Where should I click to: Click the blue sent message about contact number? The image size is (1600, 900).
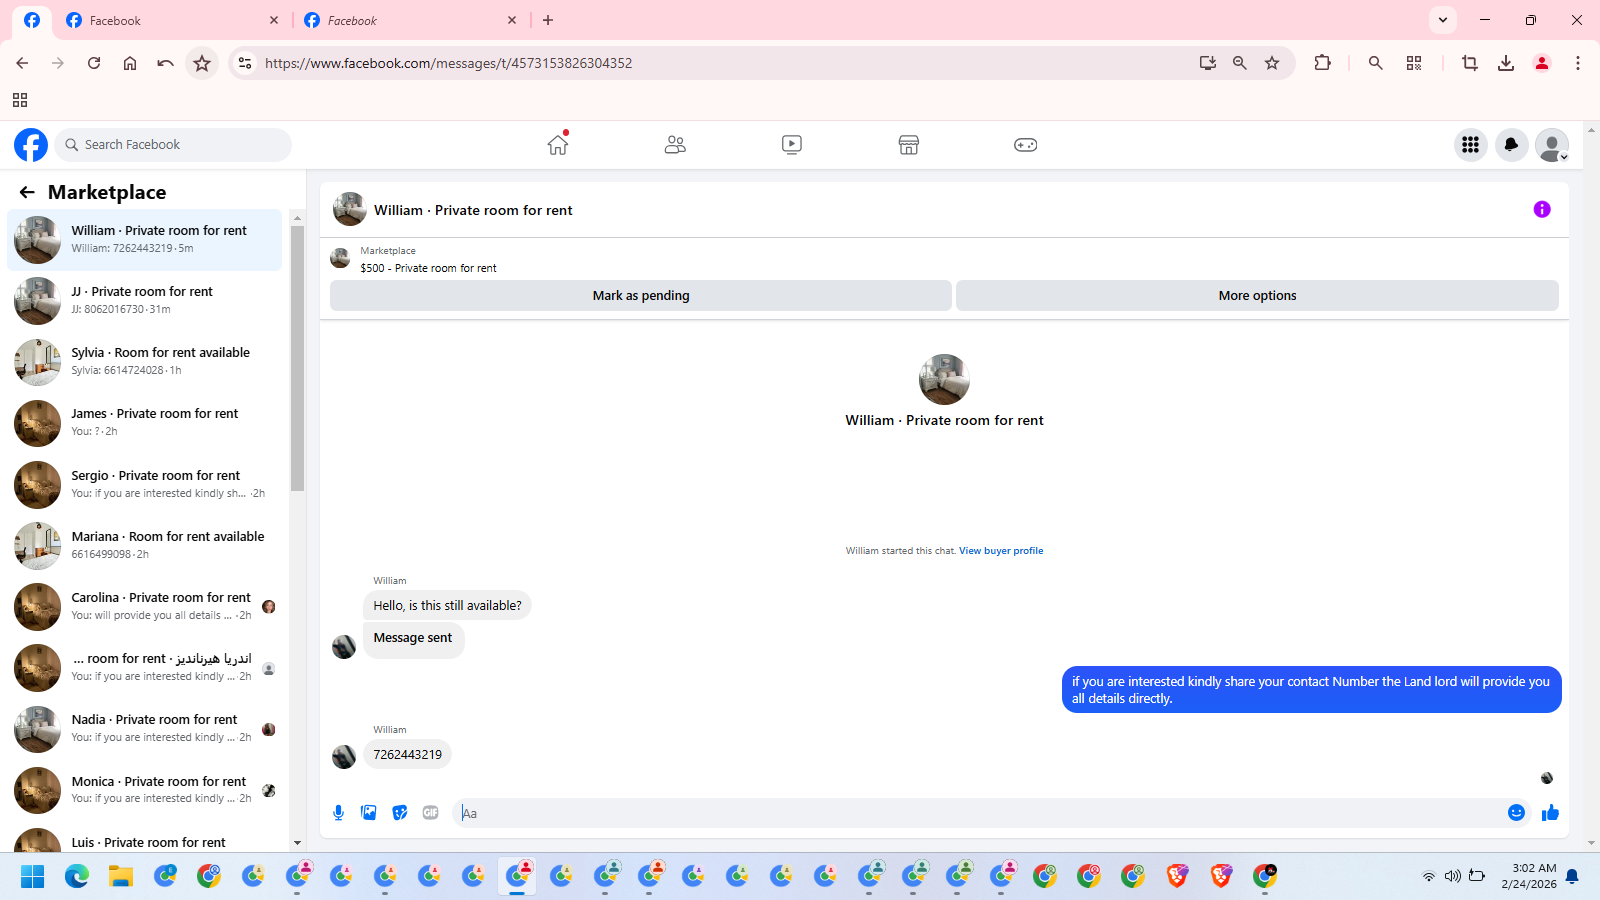(1311, 690)
